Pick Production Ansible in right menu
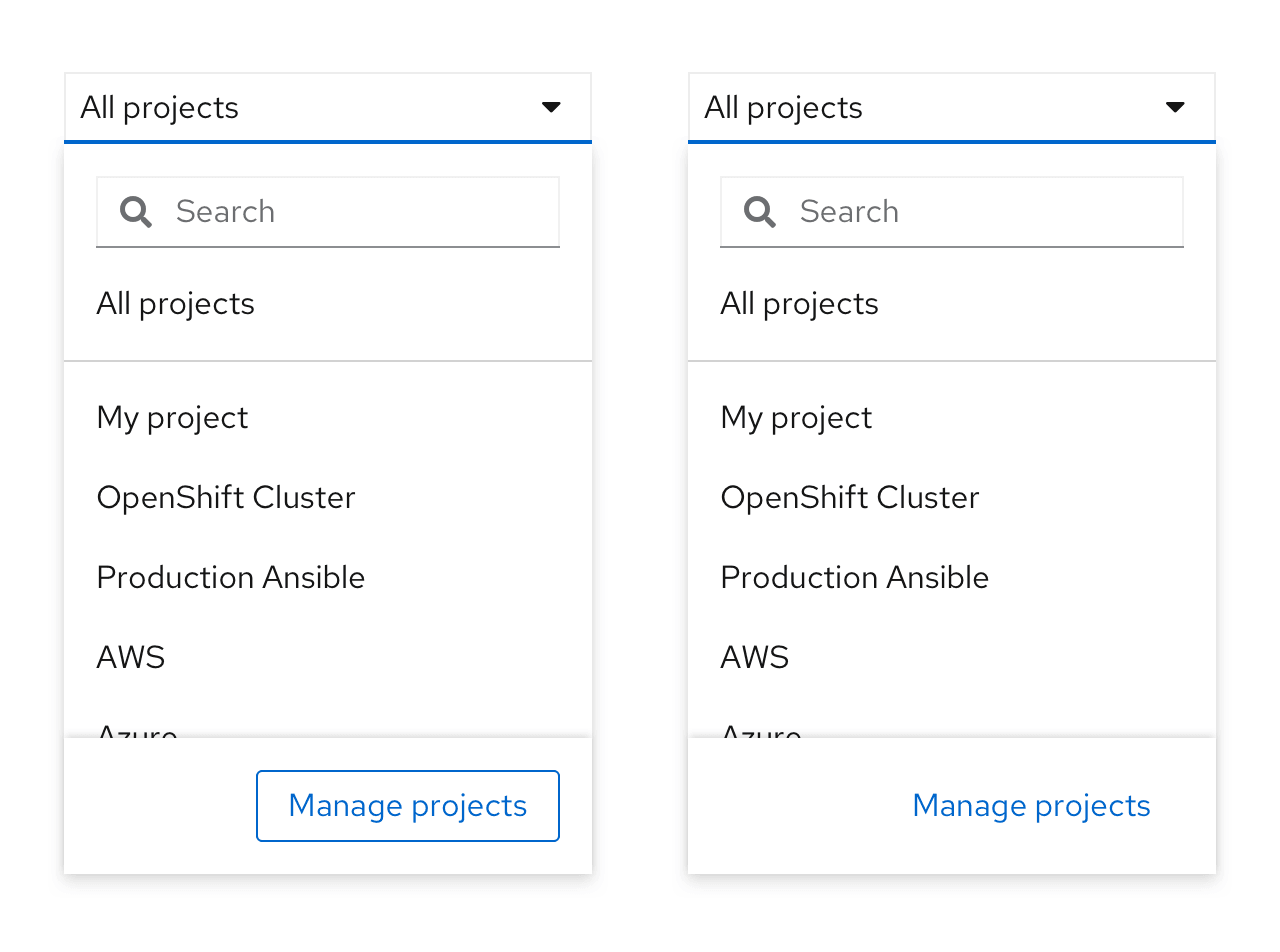1280x952 pixels. pos(855,578)
